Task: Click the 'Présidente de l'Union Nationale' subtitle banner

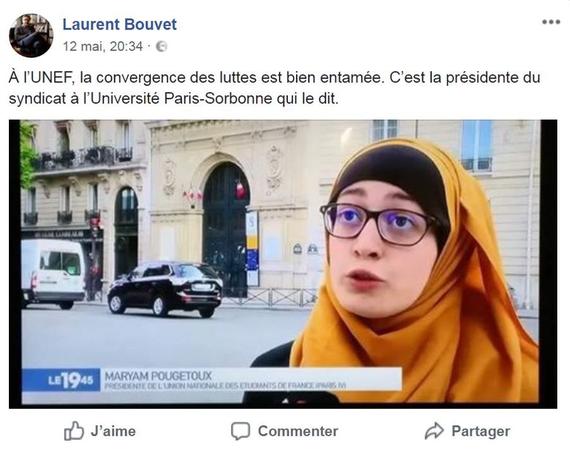Action: point(225,385)
